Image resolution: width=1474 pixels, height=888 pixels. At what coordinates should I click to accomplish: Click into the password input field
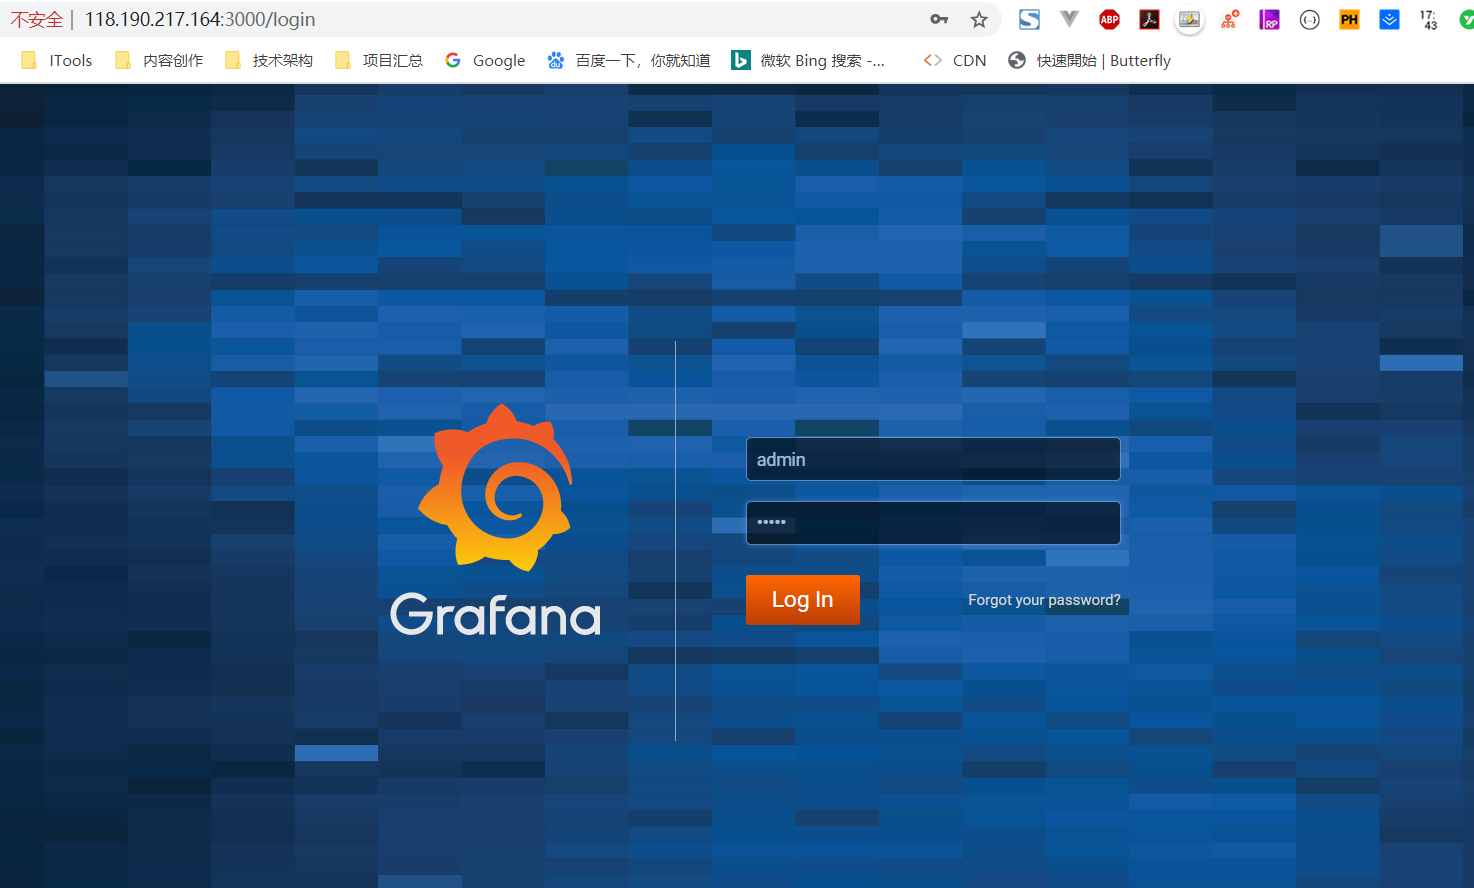(932, 523)
